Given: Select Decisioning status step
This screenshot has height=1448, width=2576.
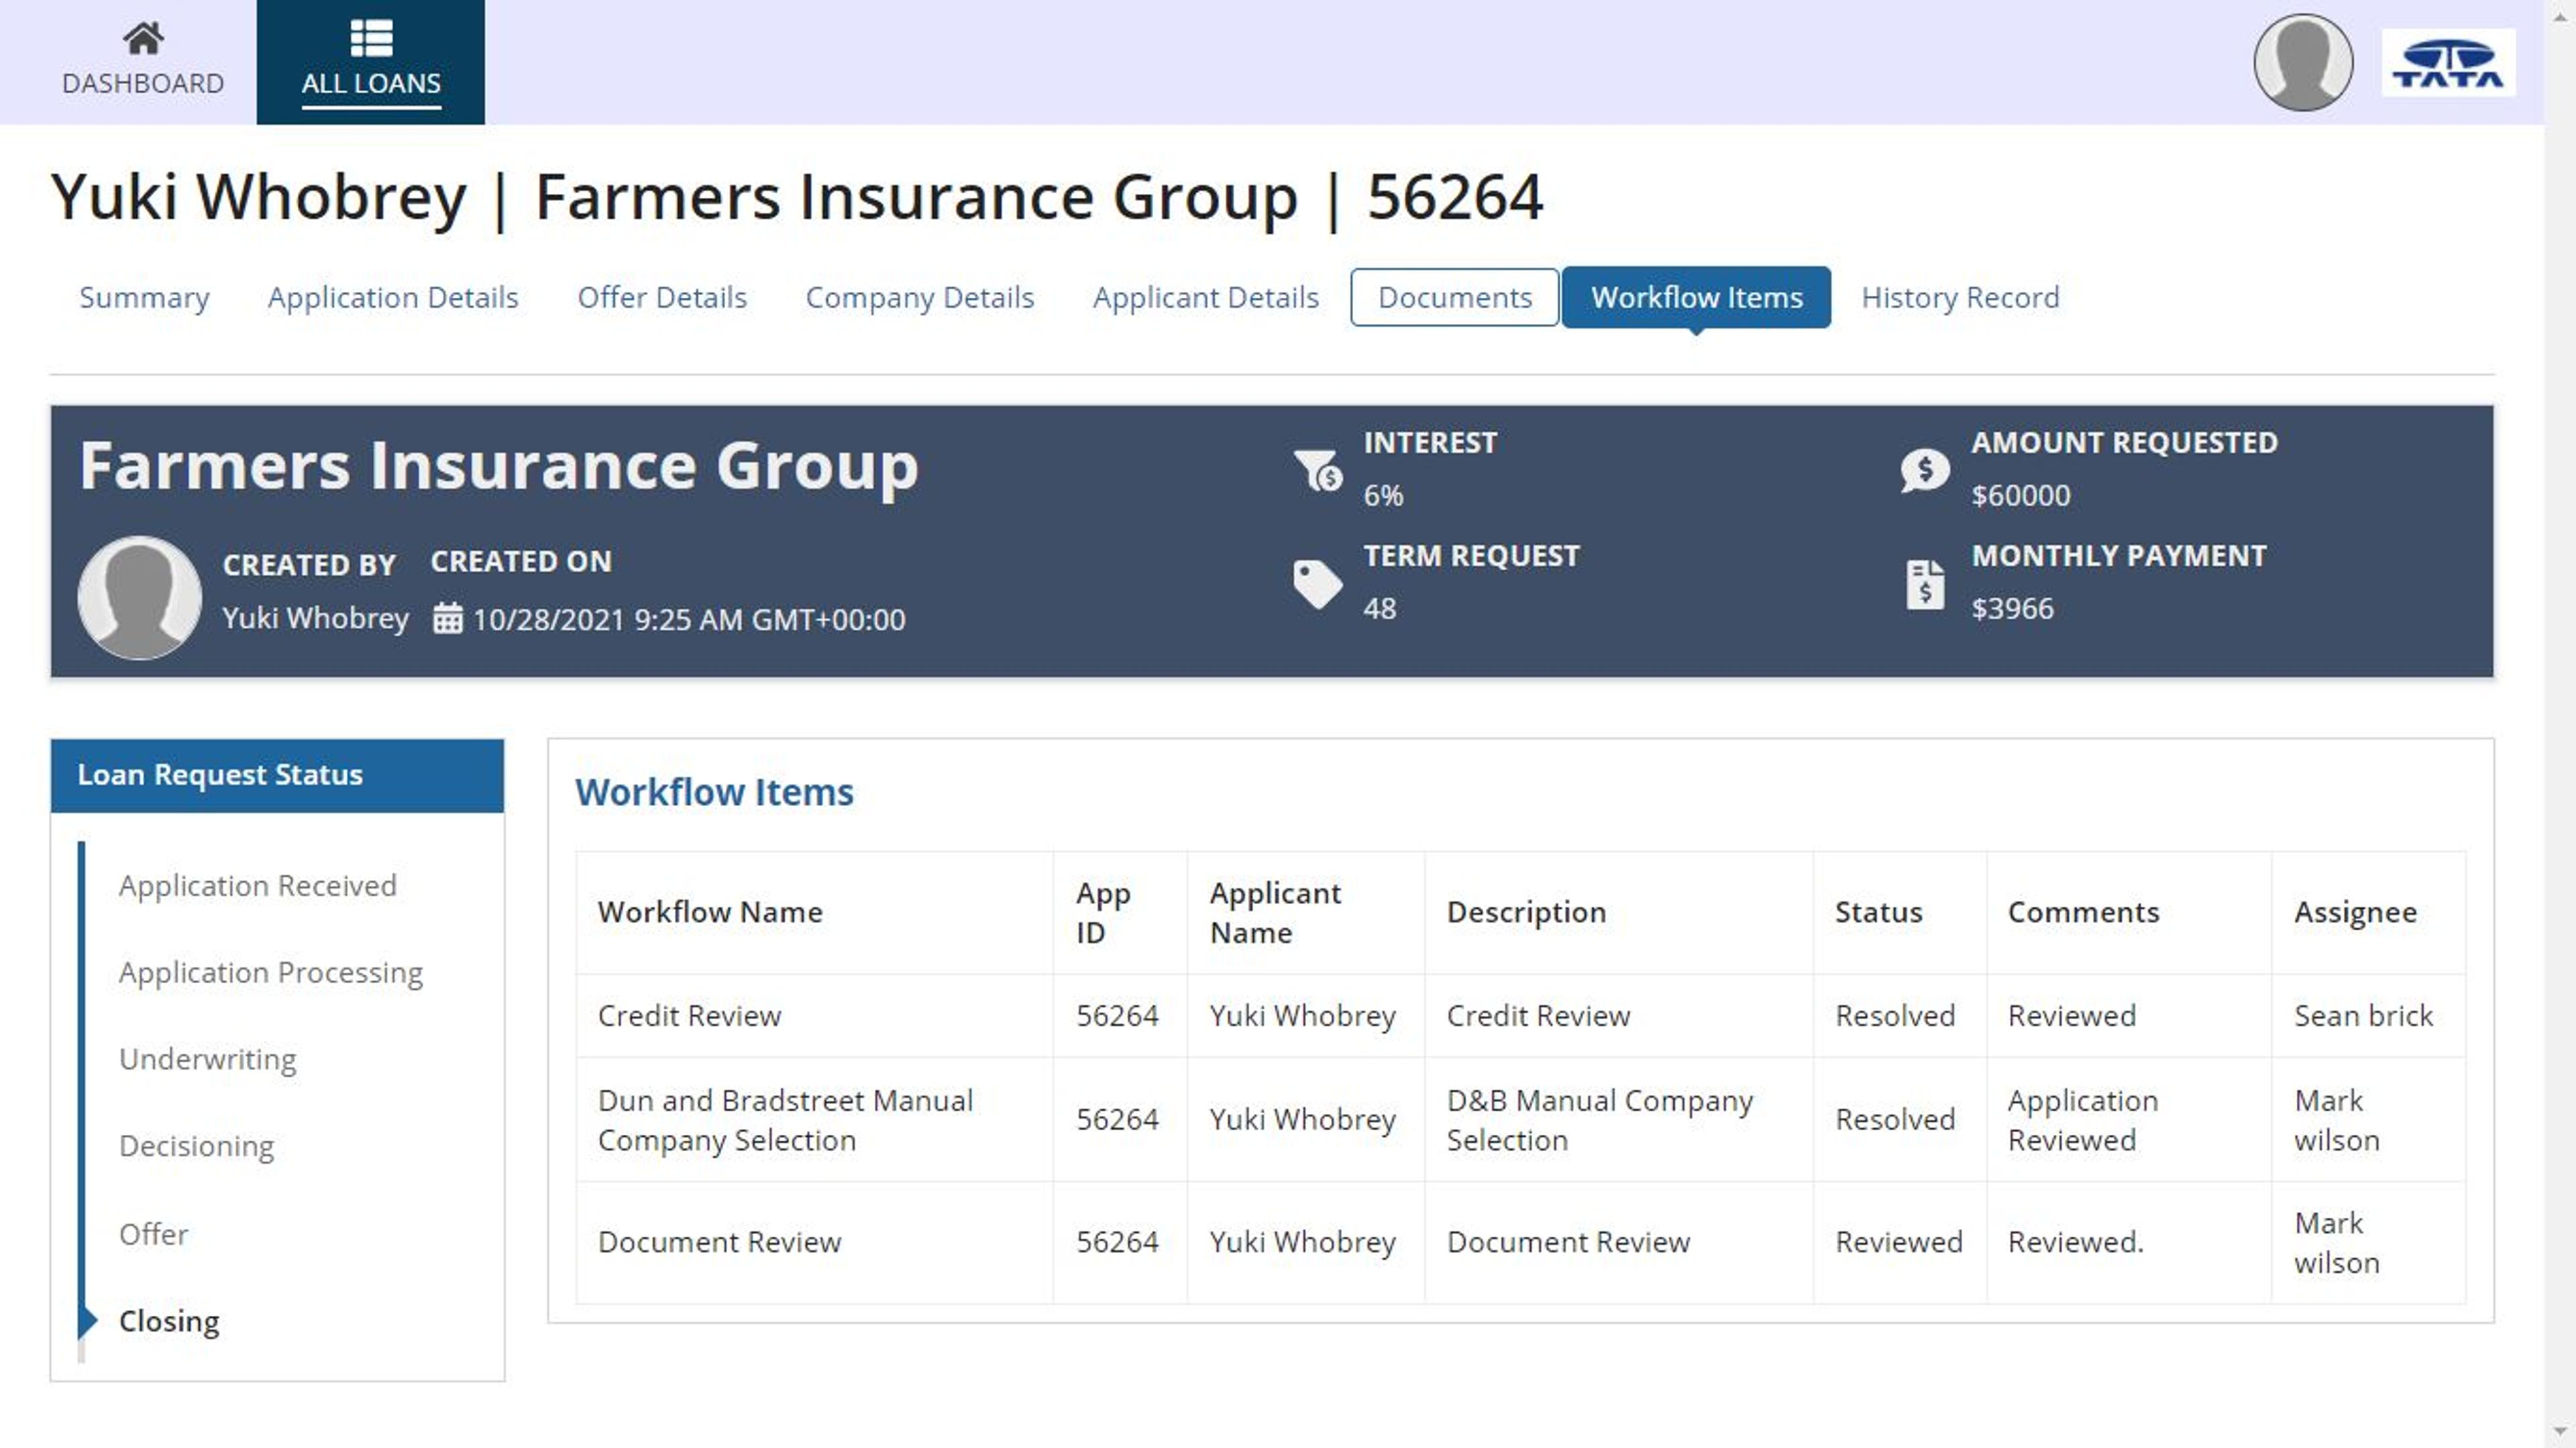Looking at the screenshot, I should [x=196, y=1146].
